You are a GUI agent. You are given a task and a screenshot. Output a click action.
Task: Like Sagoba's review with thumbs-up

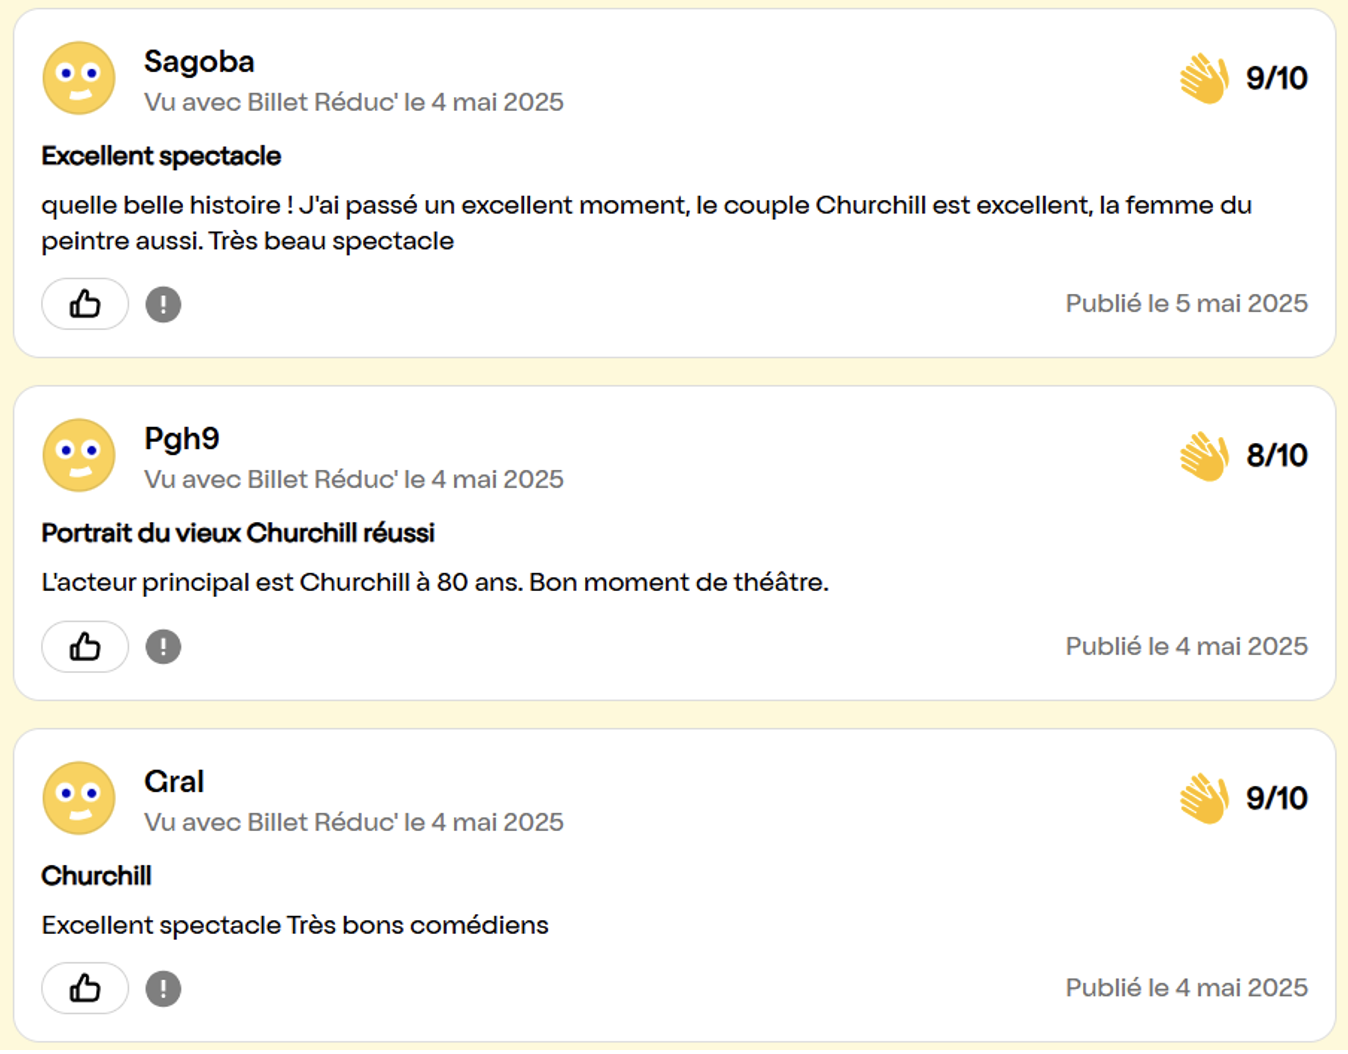click(85, 304)
